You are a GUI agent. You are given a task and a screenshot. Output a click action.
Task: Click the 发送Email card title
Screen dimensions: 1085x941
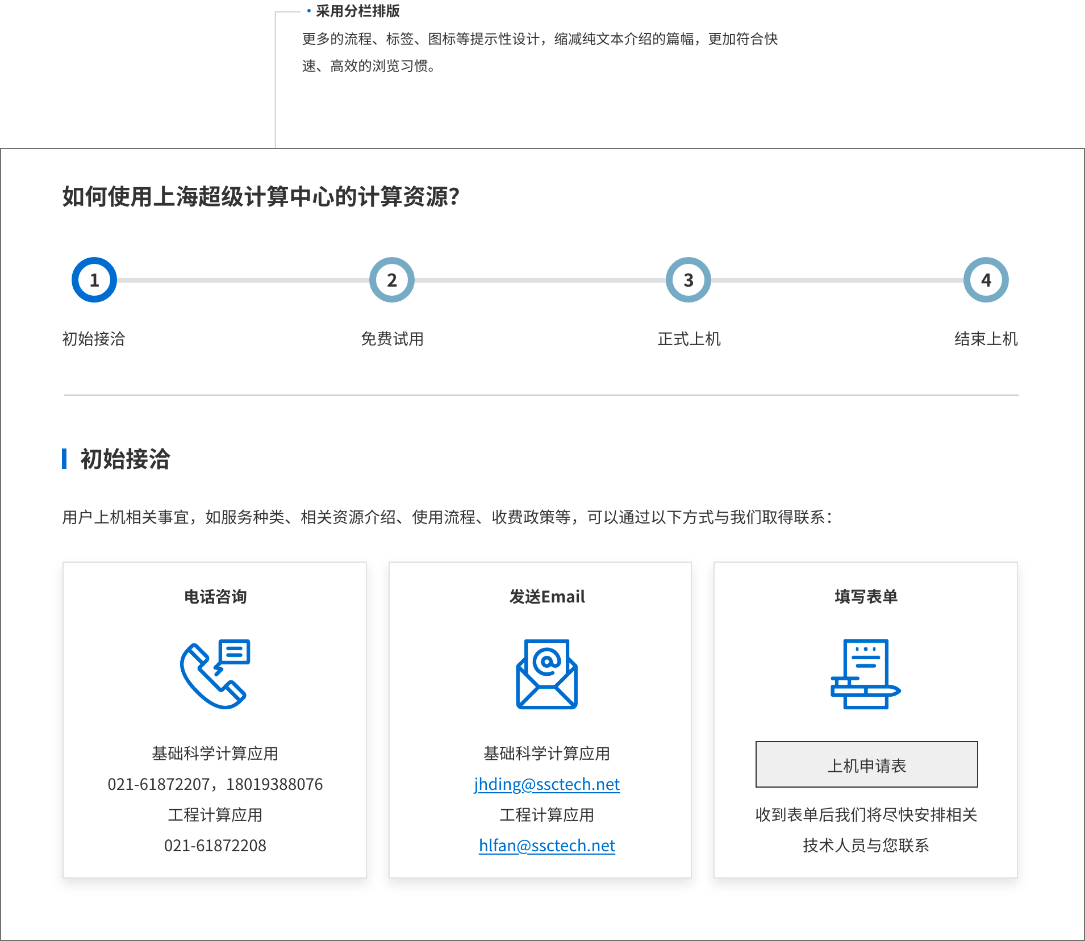(547, 596)
